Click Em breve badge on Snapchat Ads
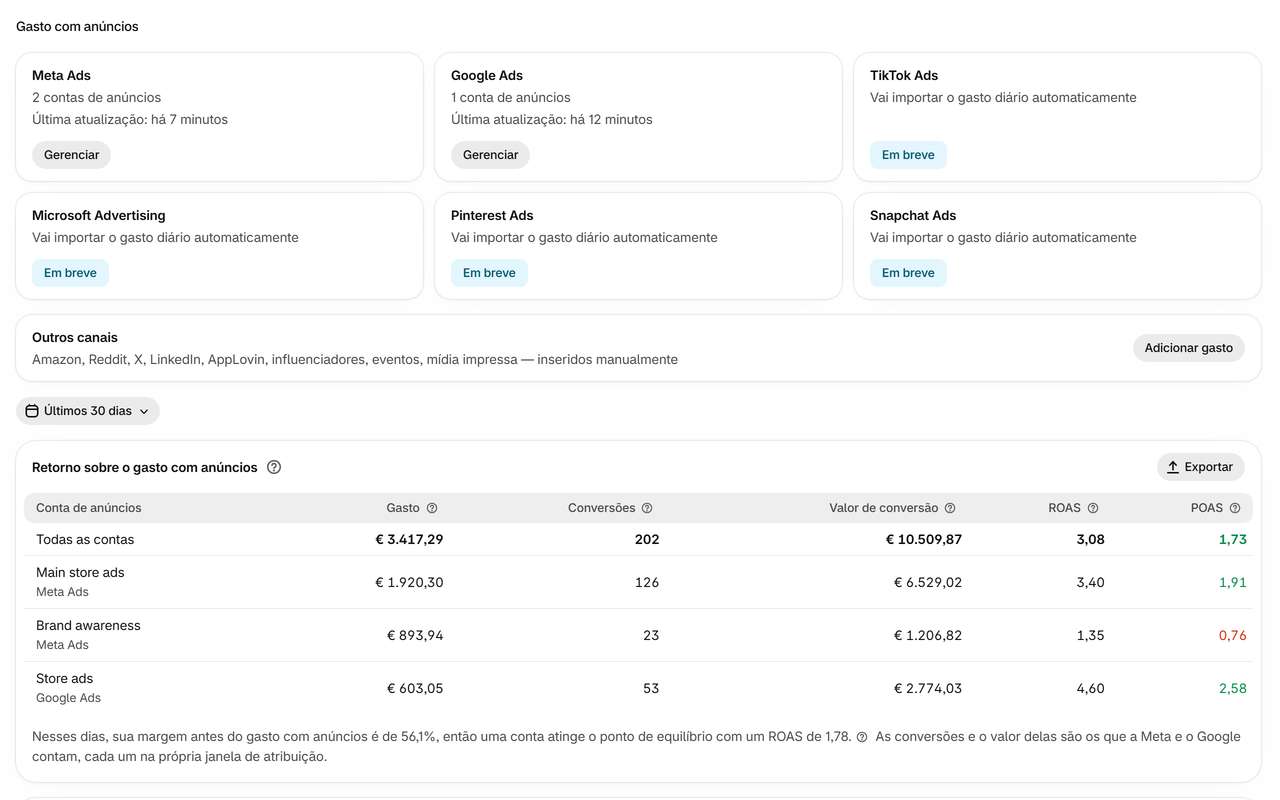Image resolution: width=1280 pixels, height=800 pixels. [908, 273]
